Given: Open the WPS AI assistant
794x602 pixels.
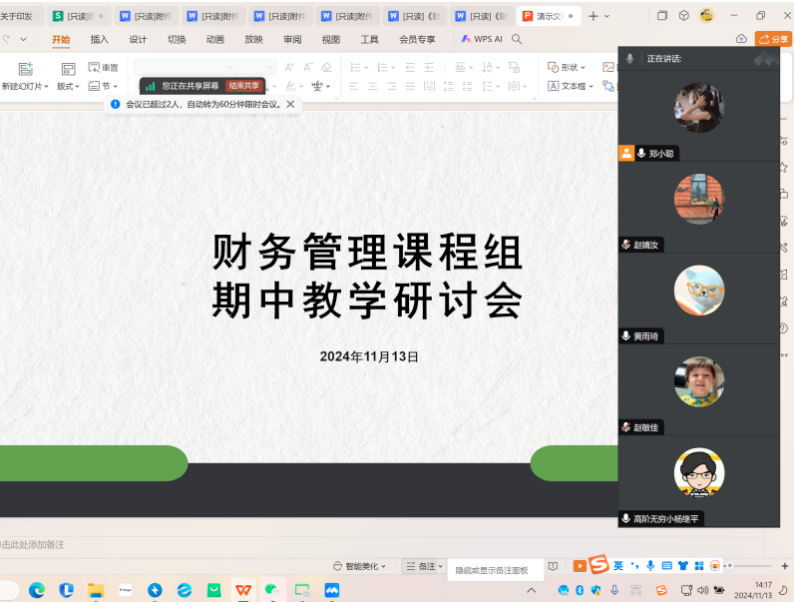Looking at the screenshot, I should (481, 39).
